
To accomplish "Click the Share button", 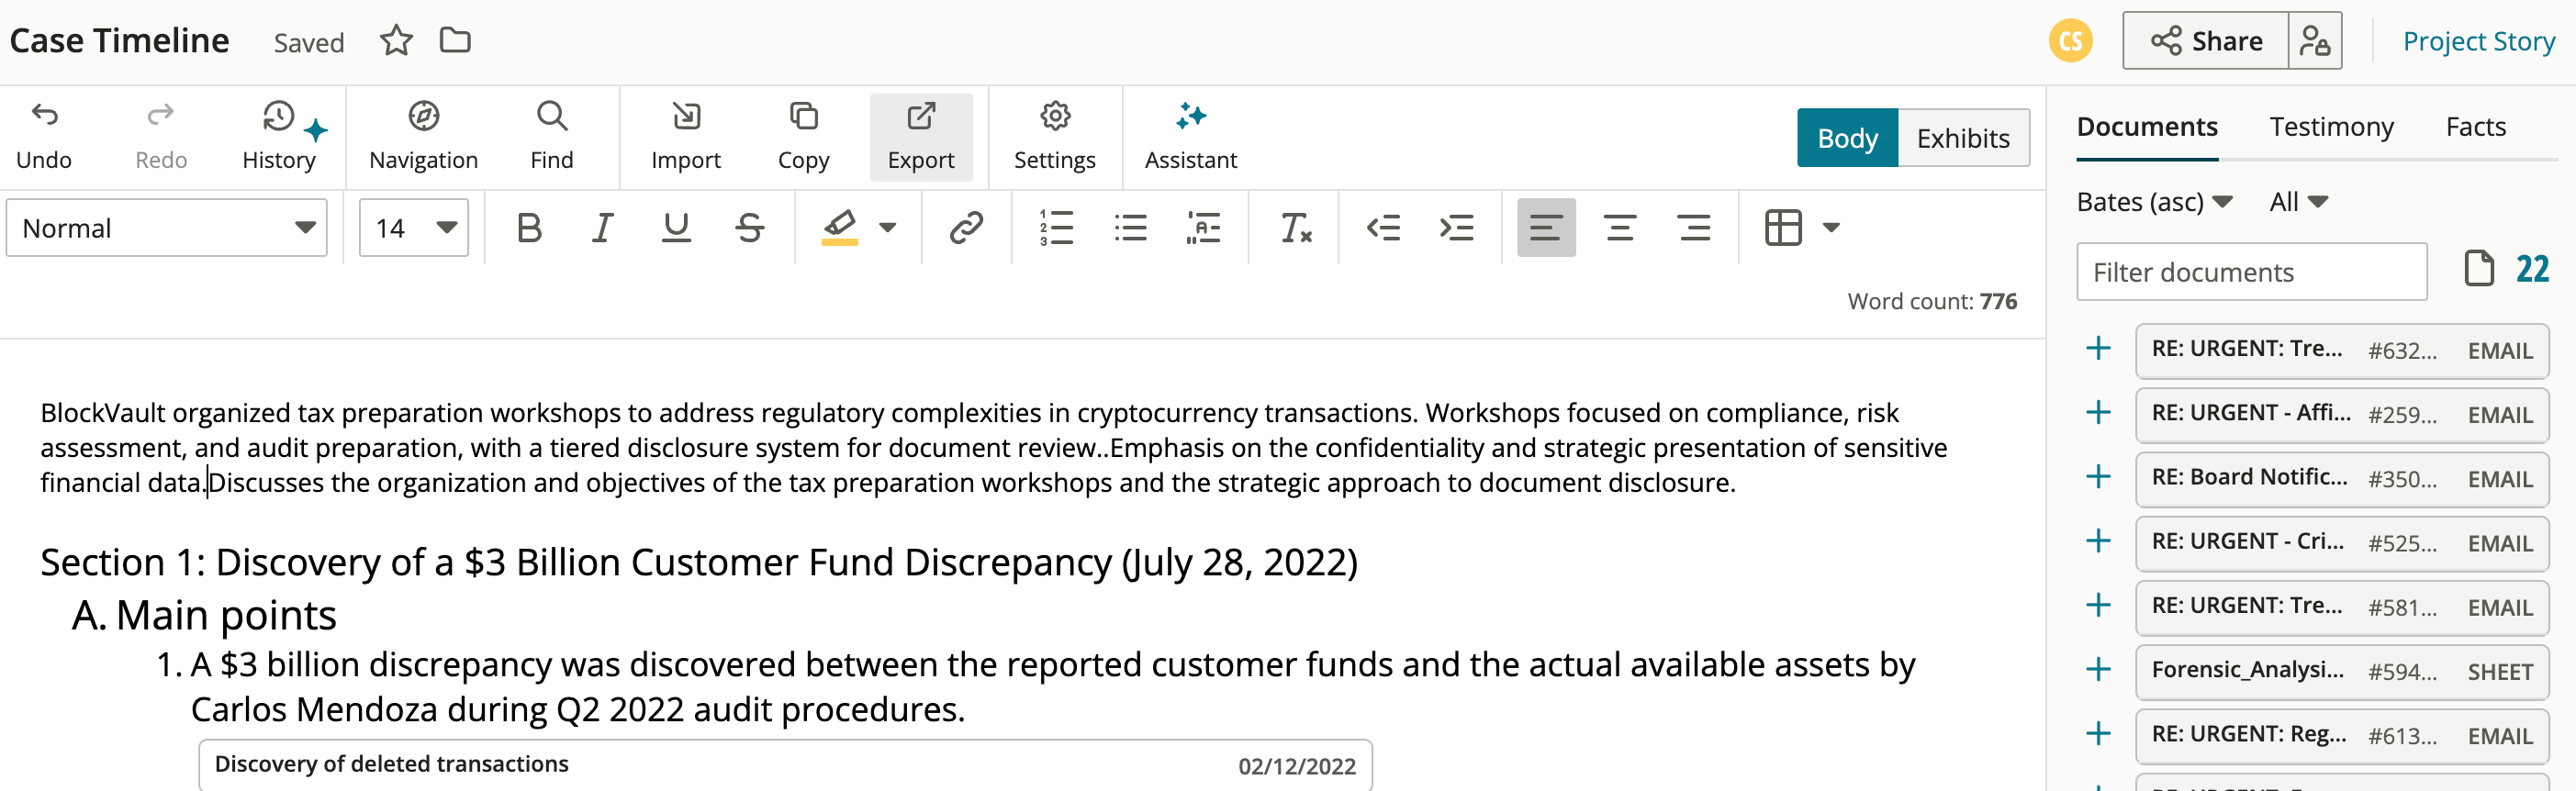I will pyautogui.click(x=2206, y=41).
